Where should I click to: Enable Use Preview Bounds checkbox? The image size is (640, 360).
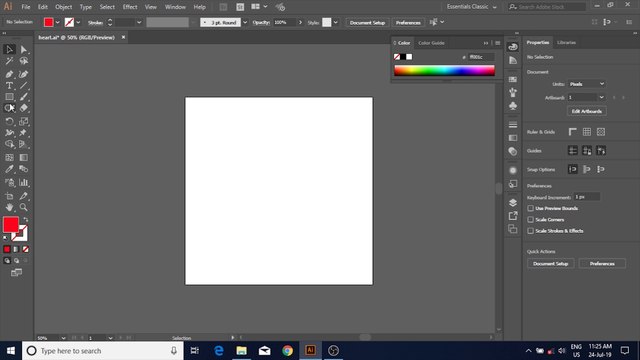[x=531, y=208]
